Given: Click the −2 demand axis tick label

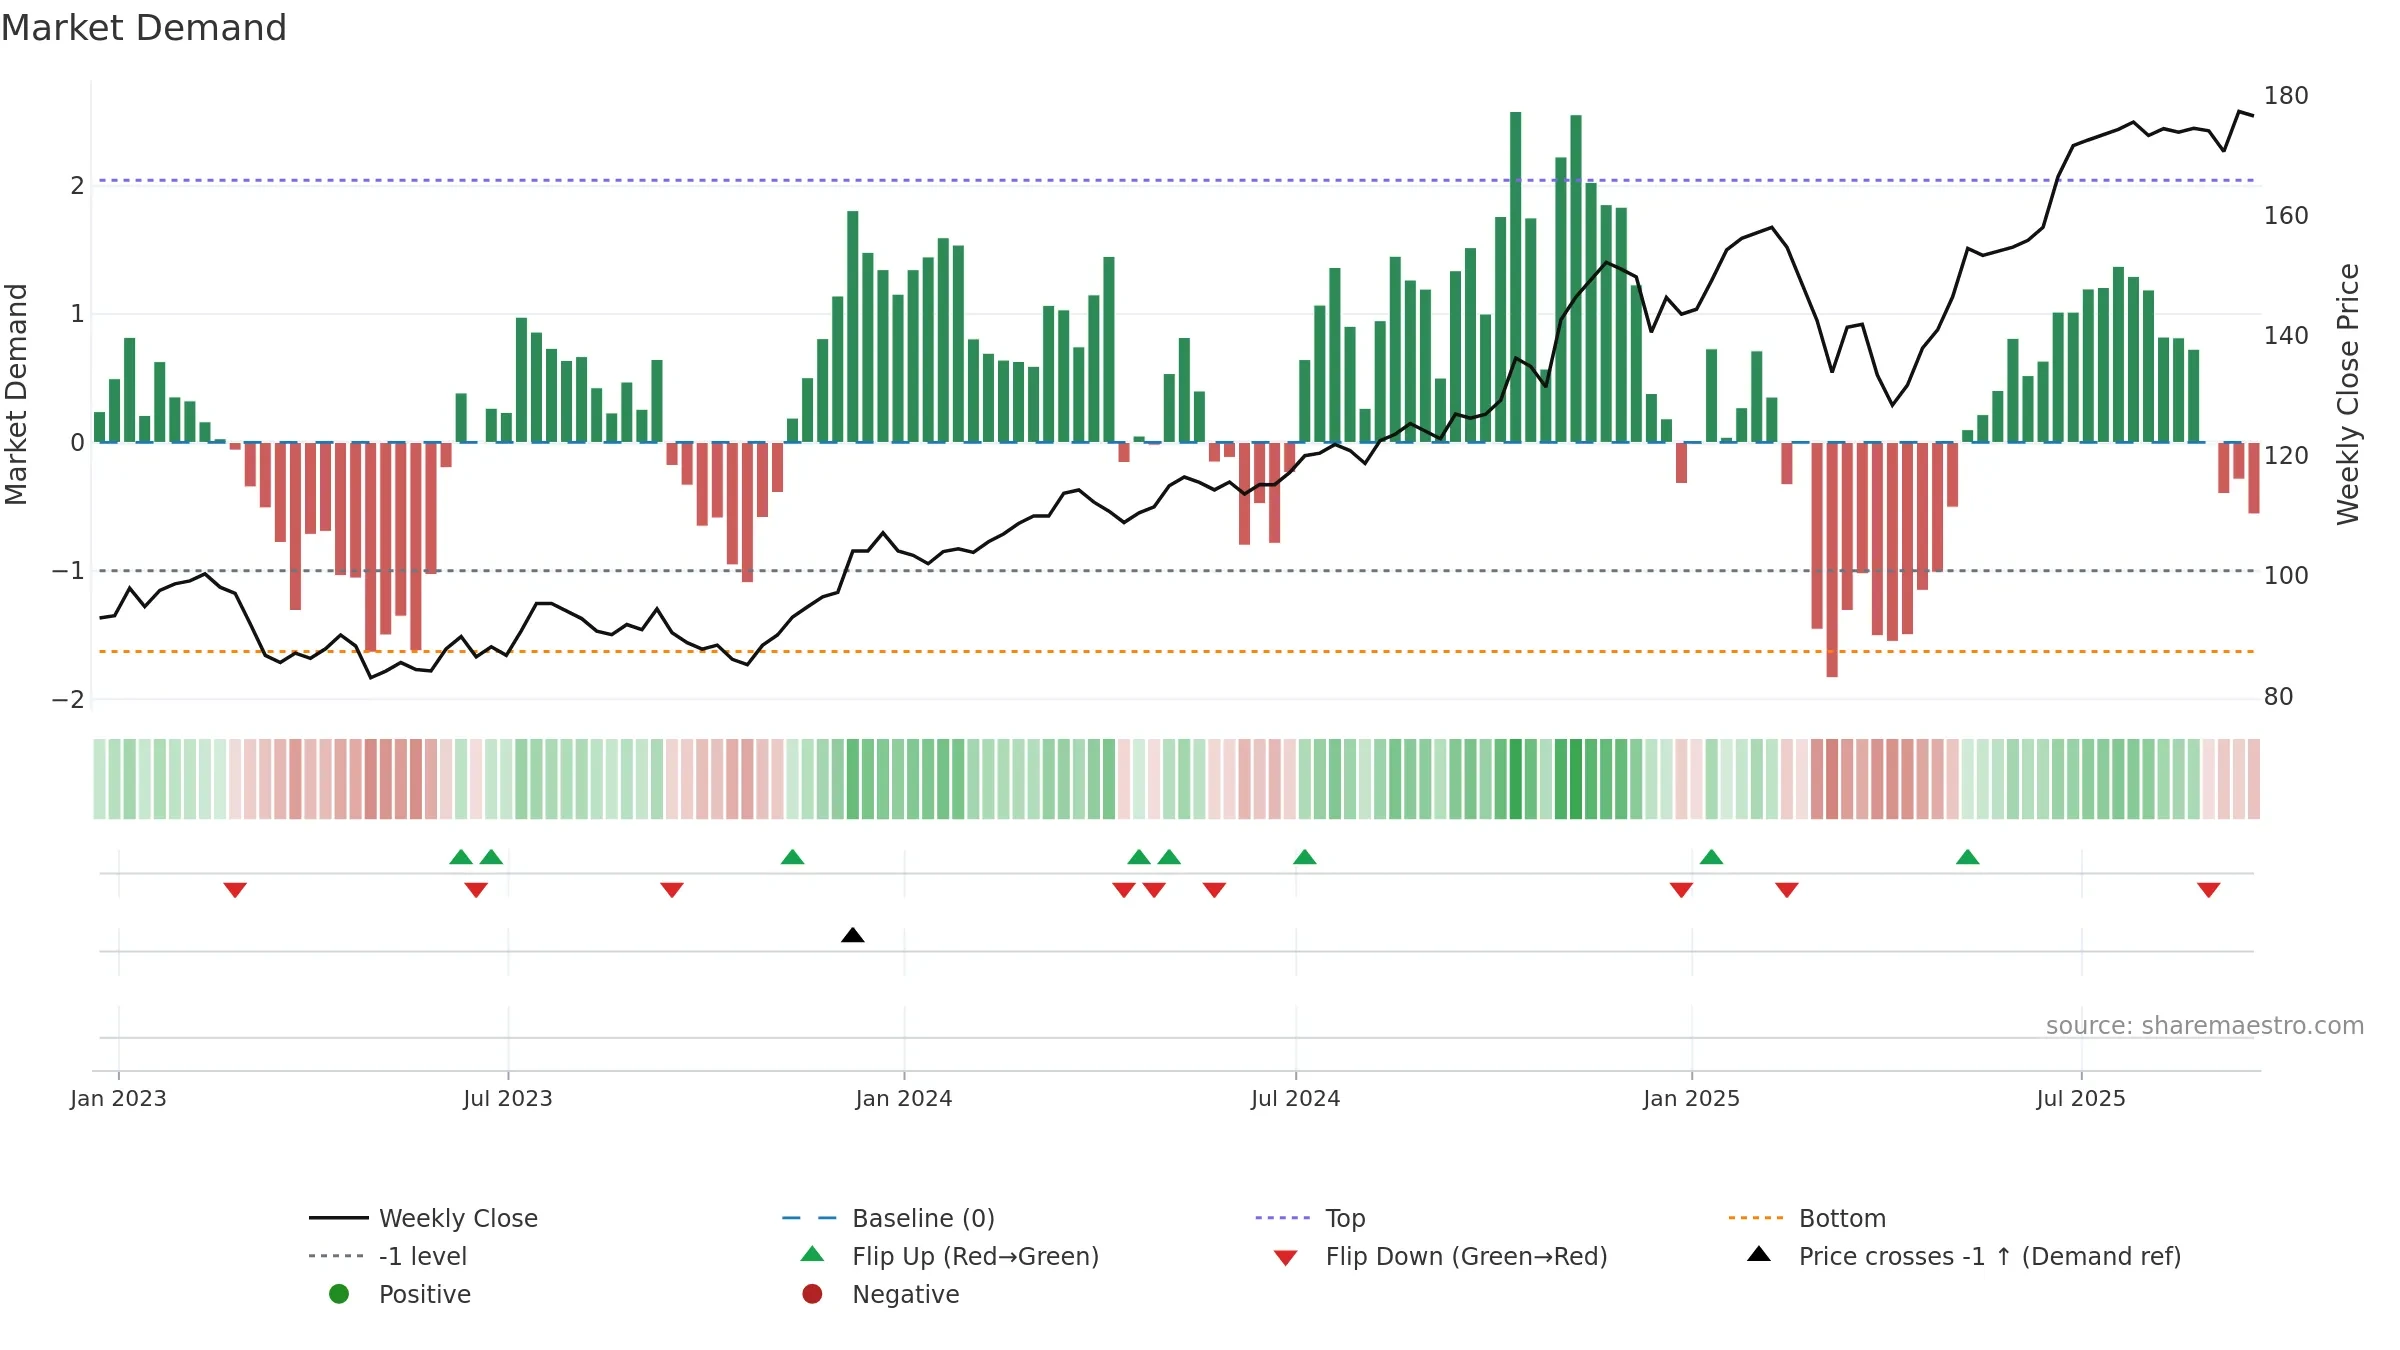Looking at the screenshot, I should pyautogui.click(x=68, y=700).
